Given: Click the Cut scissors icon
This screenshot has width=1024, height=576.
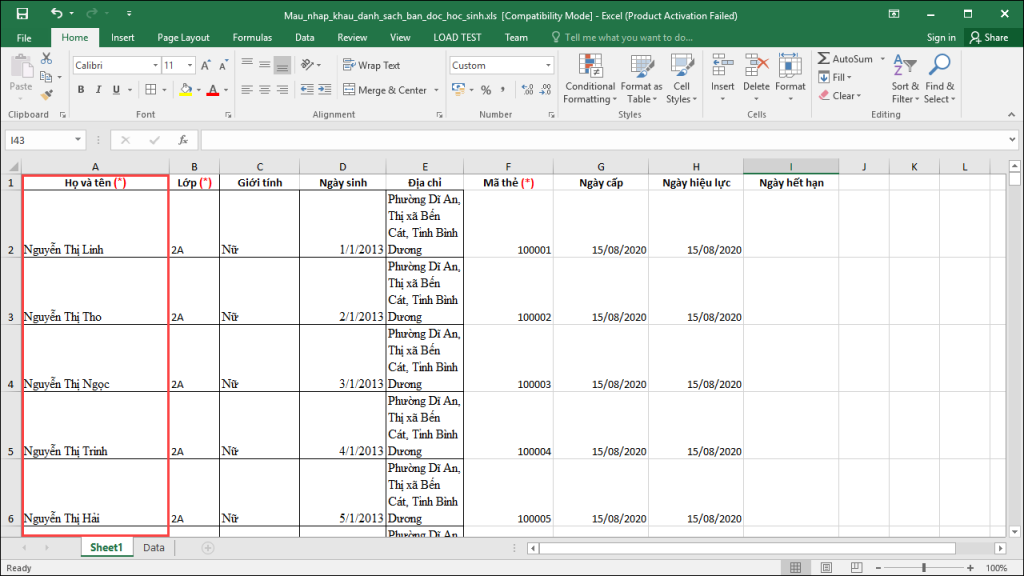Looking at the screenshot, I should click(x=46, y=60).
